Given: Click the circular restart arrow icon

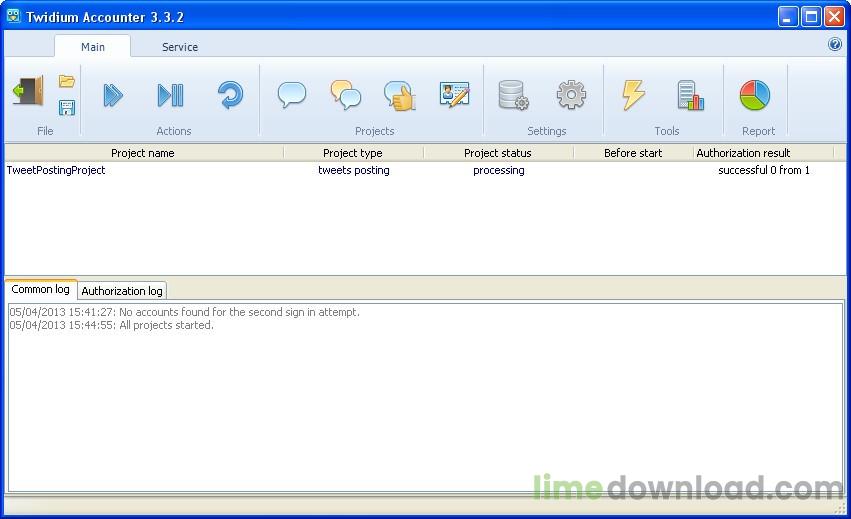Looking at the screenshot, I should (x=231, y=95).
